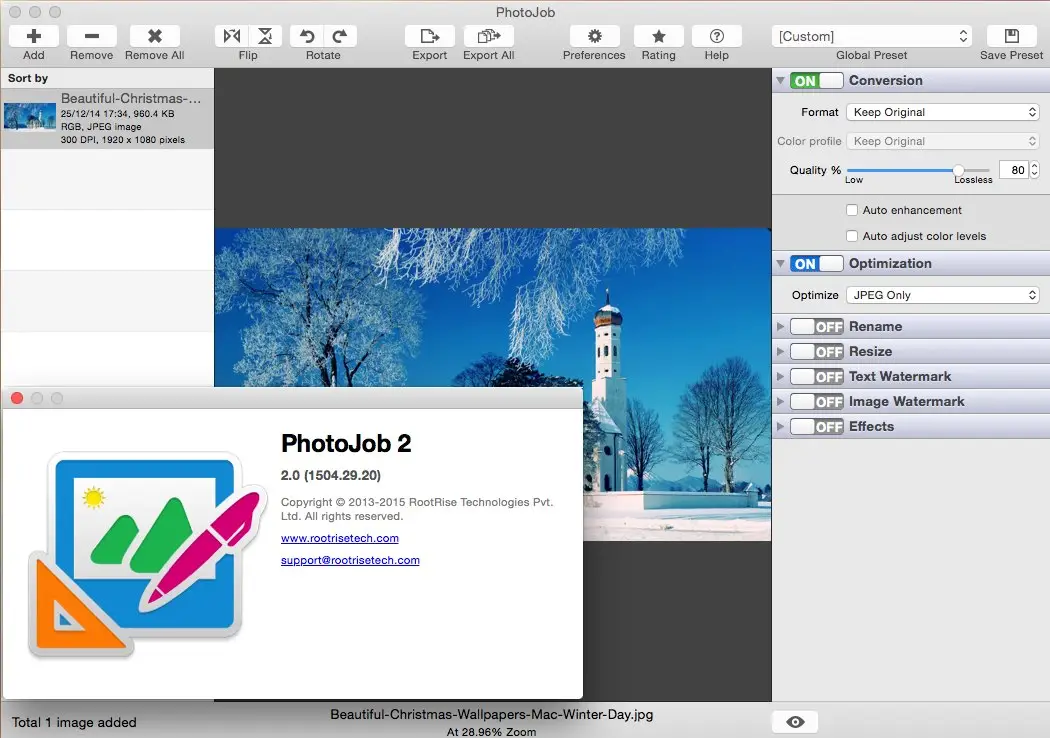
Task: Click the Export icon
Action: click(429, 36)
